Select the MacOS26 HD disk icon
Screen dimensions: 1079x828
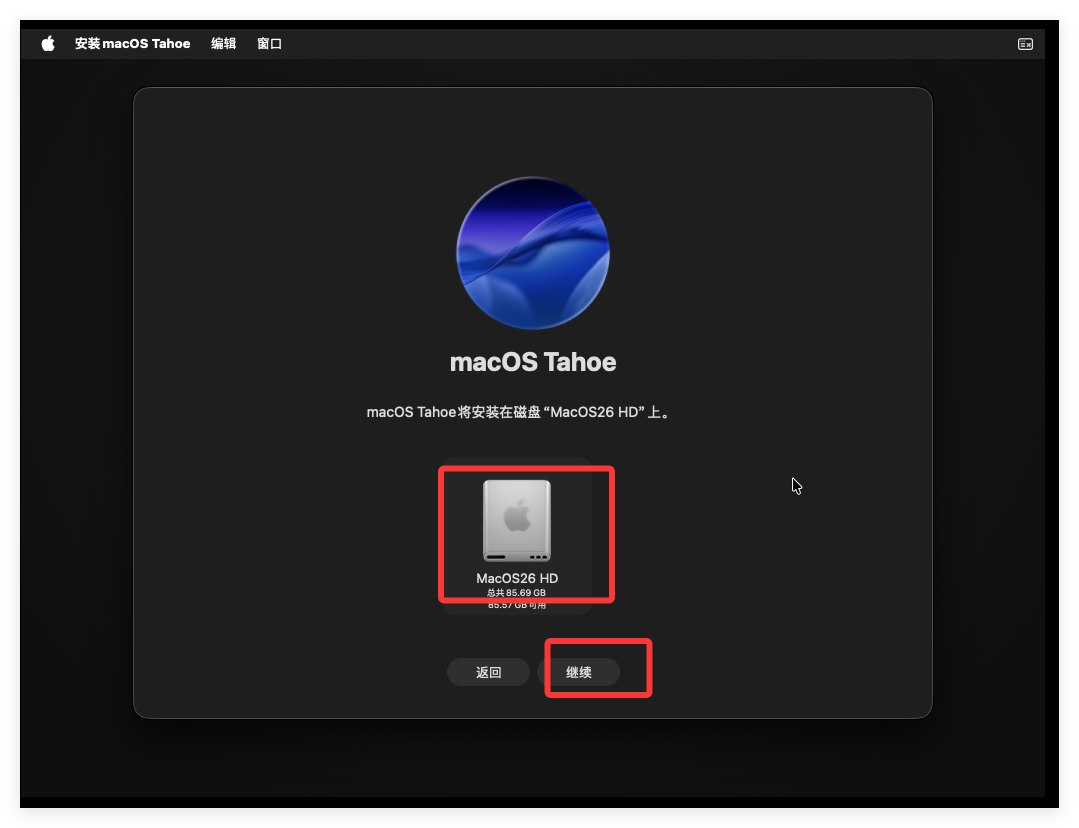point(517,521)
